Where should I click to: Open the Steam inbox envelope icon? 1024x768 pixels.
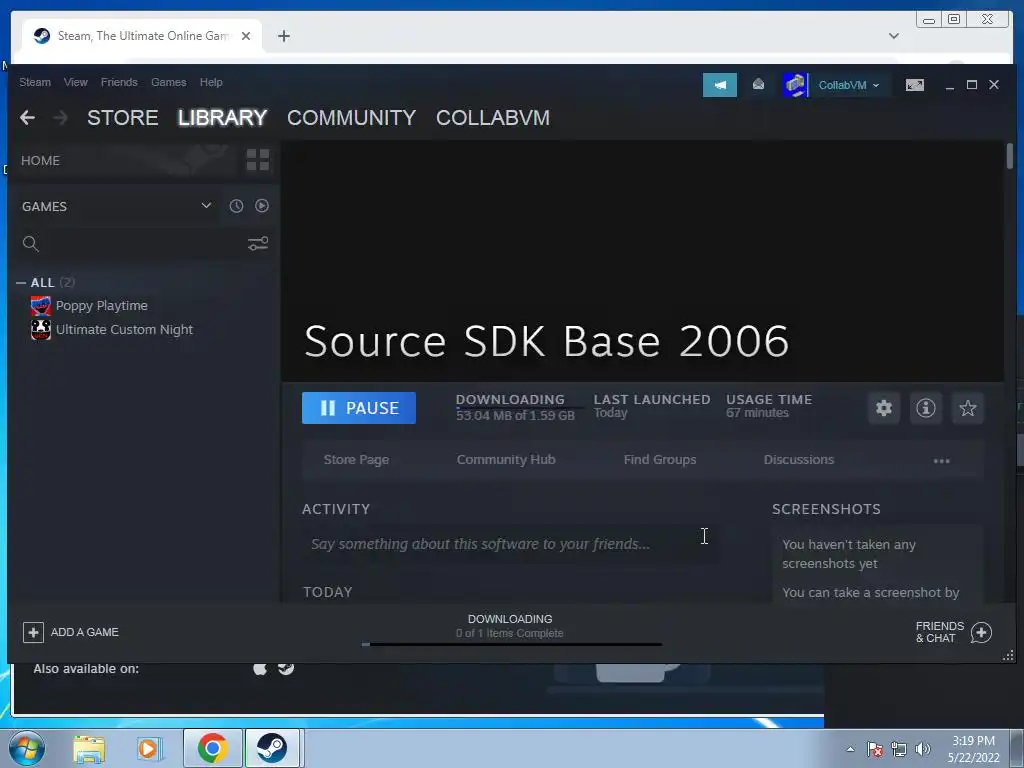point(758,84)
